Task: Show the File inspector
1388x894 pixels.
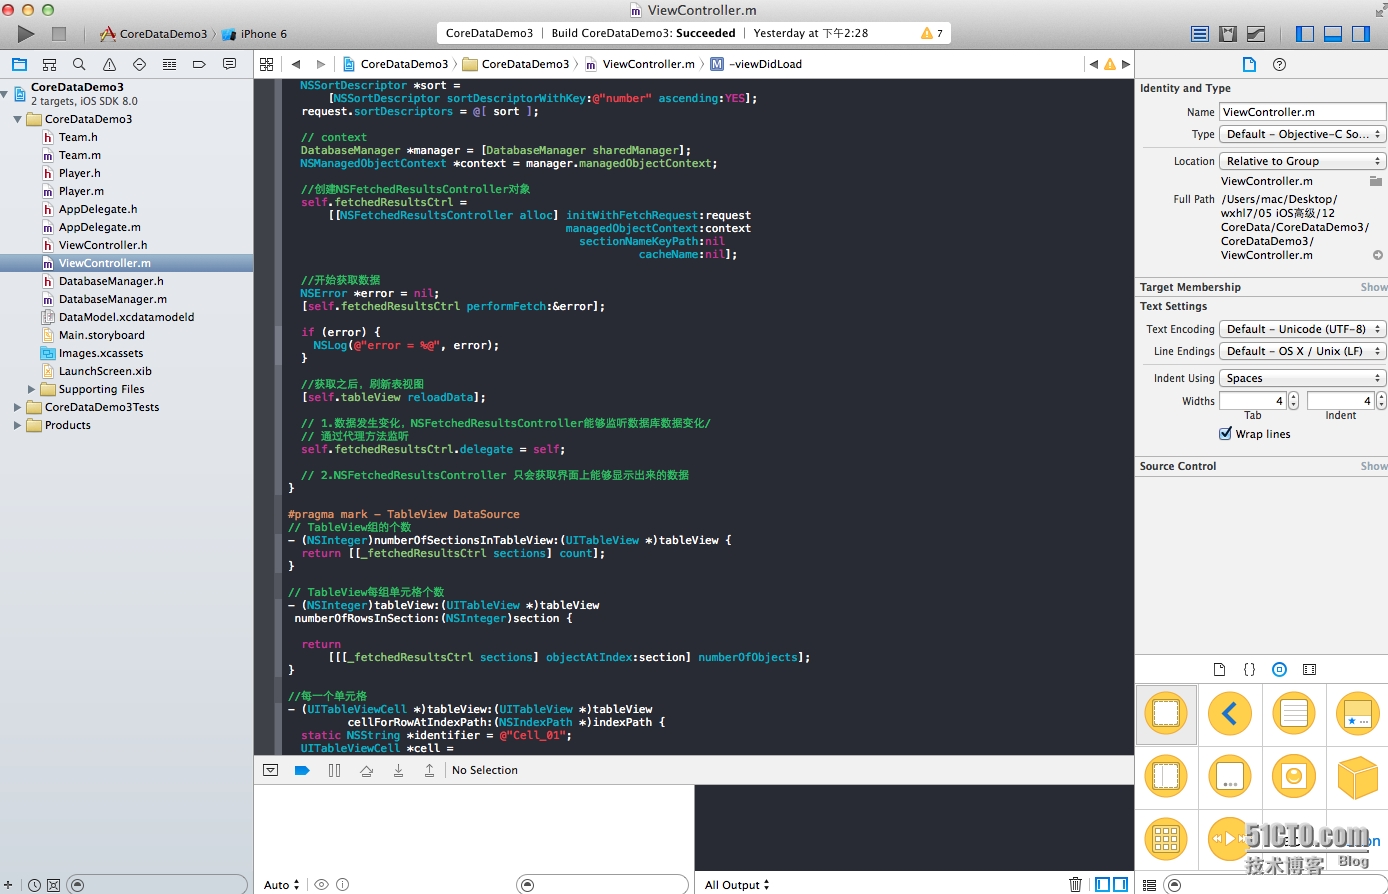Action: click(1249, 64)
